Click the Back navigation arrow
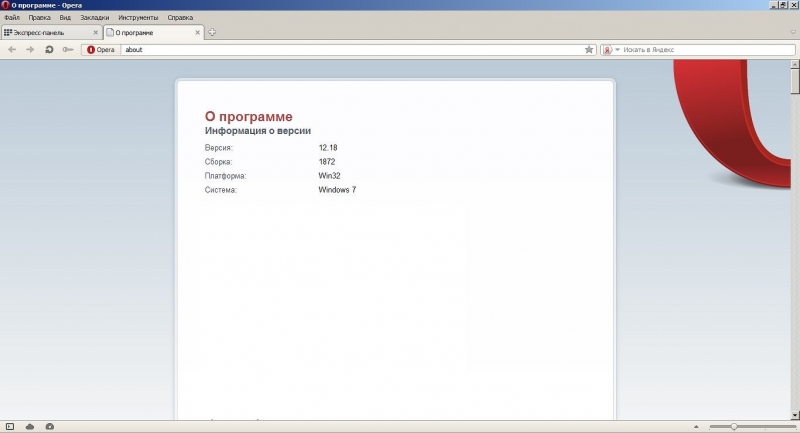Image resolution: width=800 pixels, height=433 pixels. [x=12, y=49]
